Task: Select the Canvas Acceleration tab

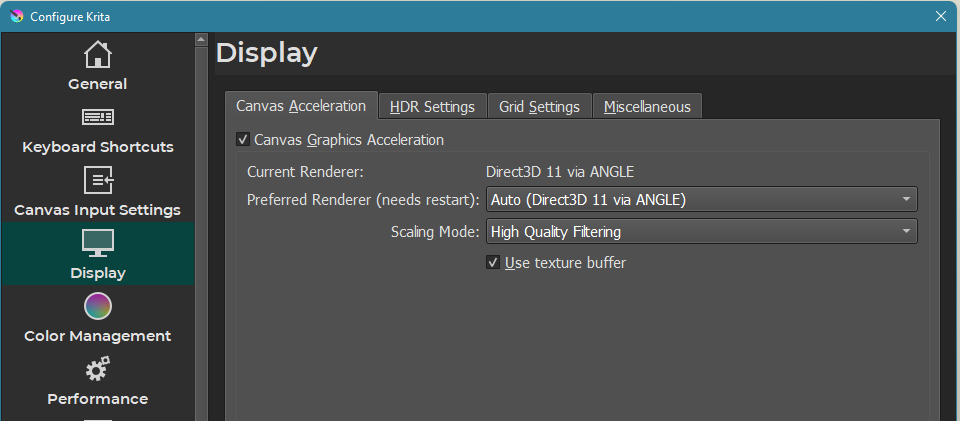Action: pos(301,106)
